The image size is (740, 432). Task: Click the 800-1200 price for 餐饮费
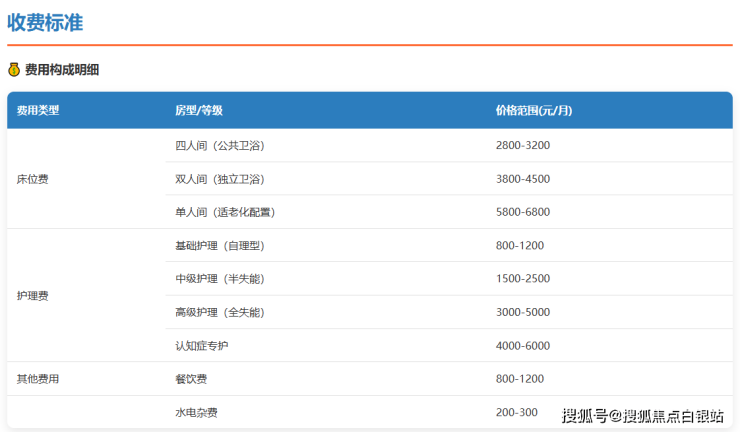tap(520, 379)
